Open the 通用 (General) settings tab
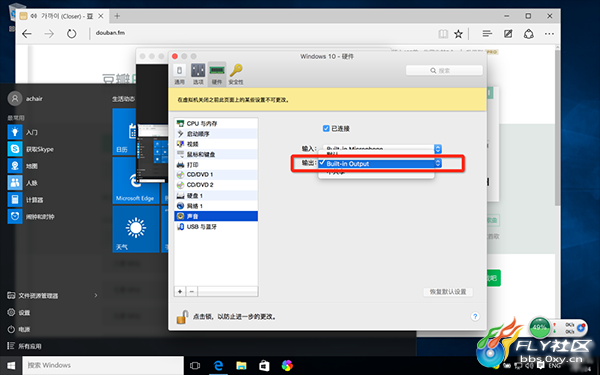Viewport: 600px width, 375px height. click(x=179, y=74)
